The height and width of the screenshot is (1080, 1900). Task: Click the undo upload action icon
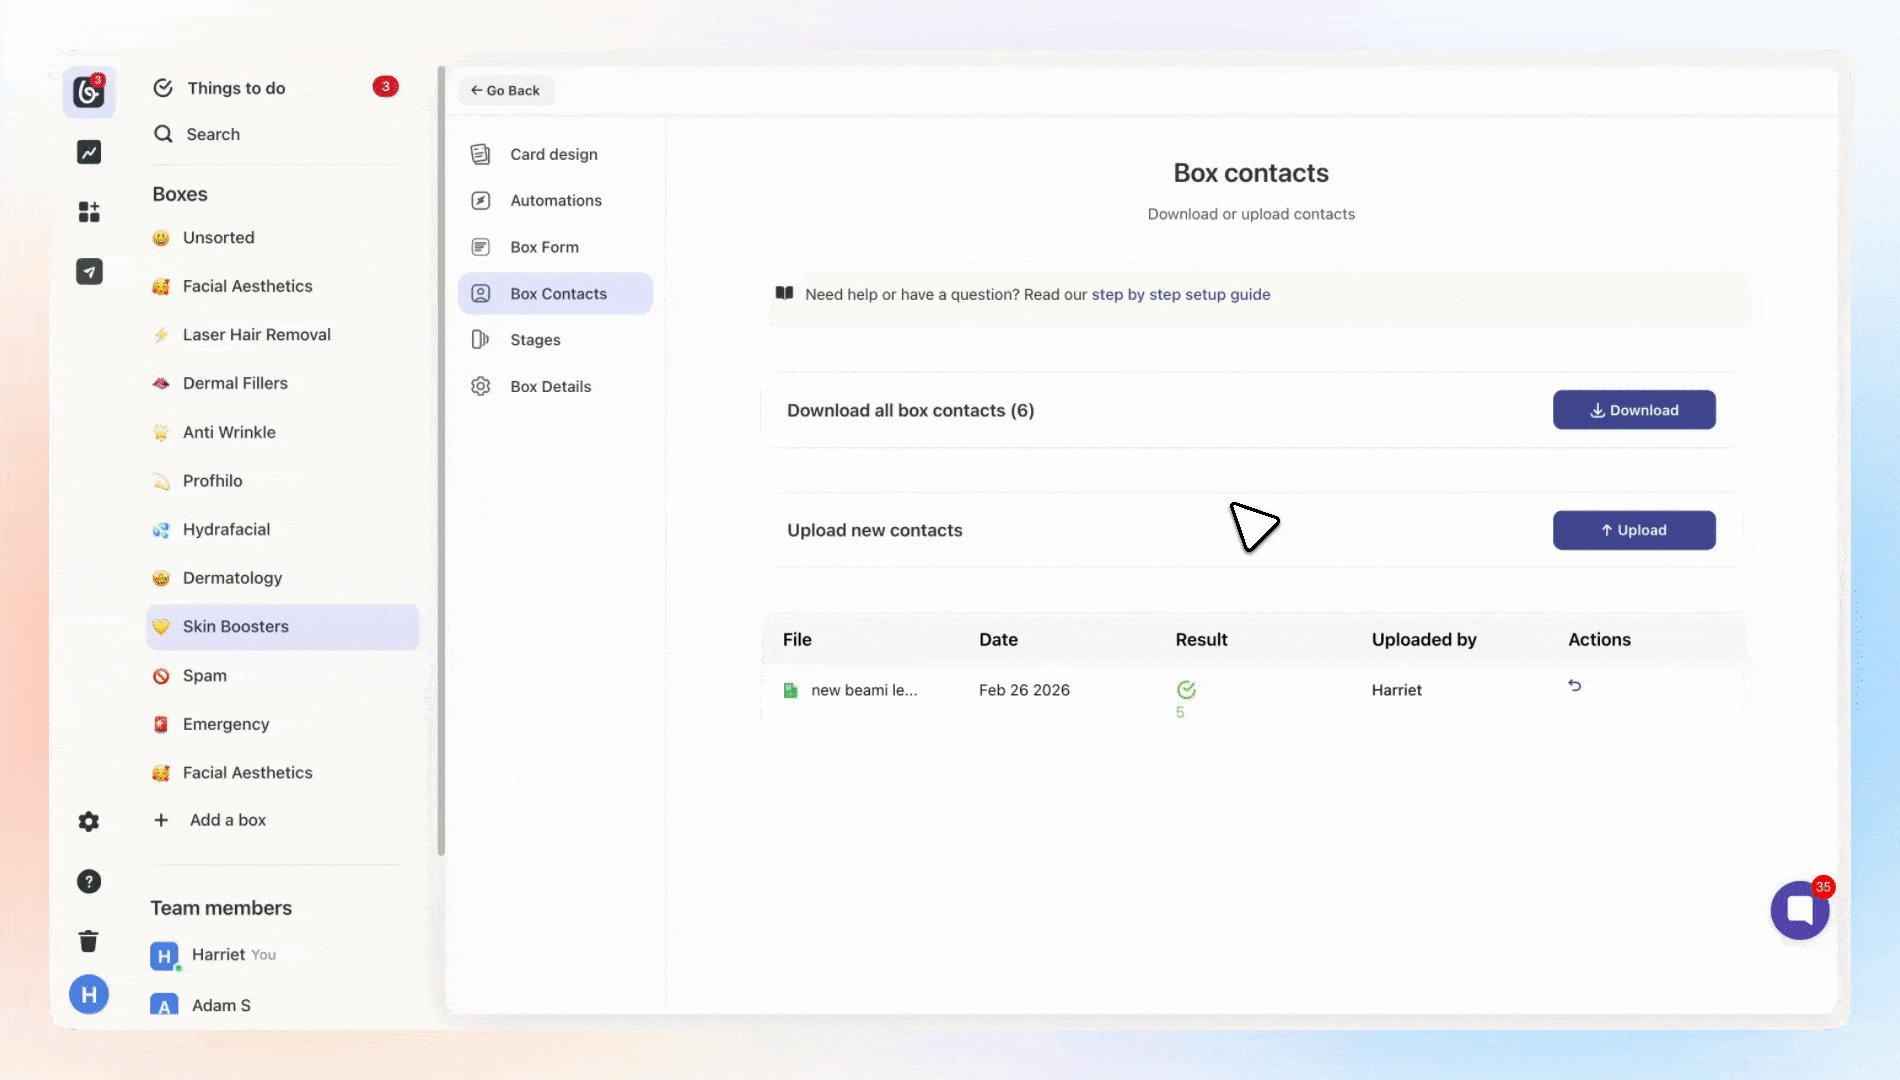tap(1575, 686)
